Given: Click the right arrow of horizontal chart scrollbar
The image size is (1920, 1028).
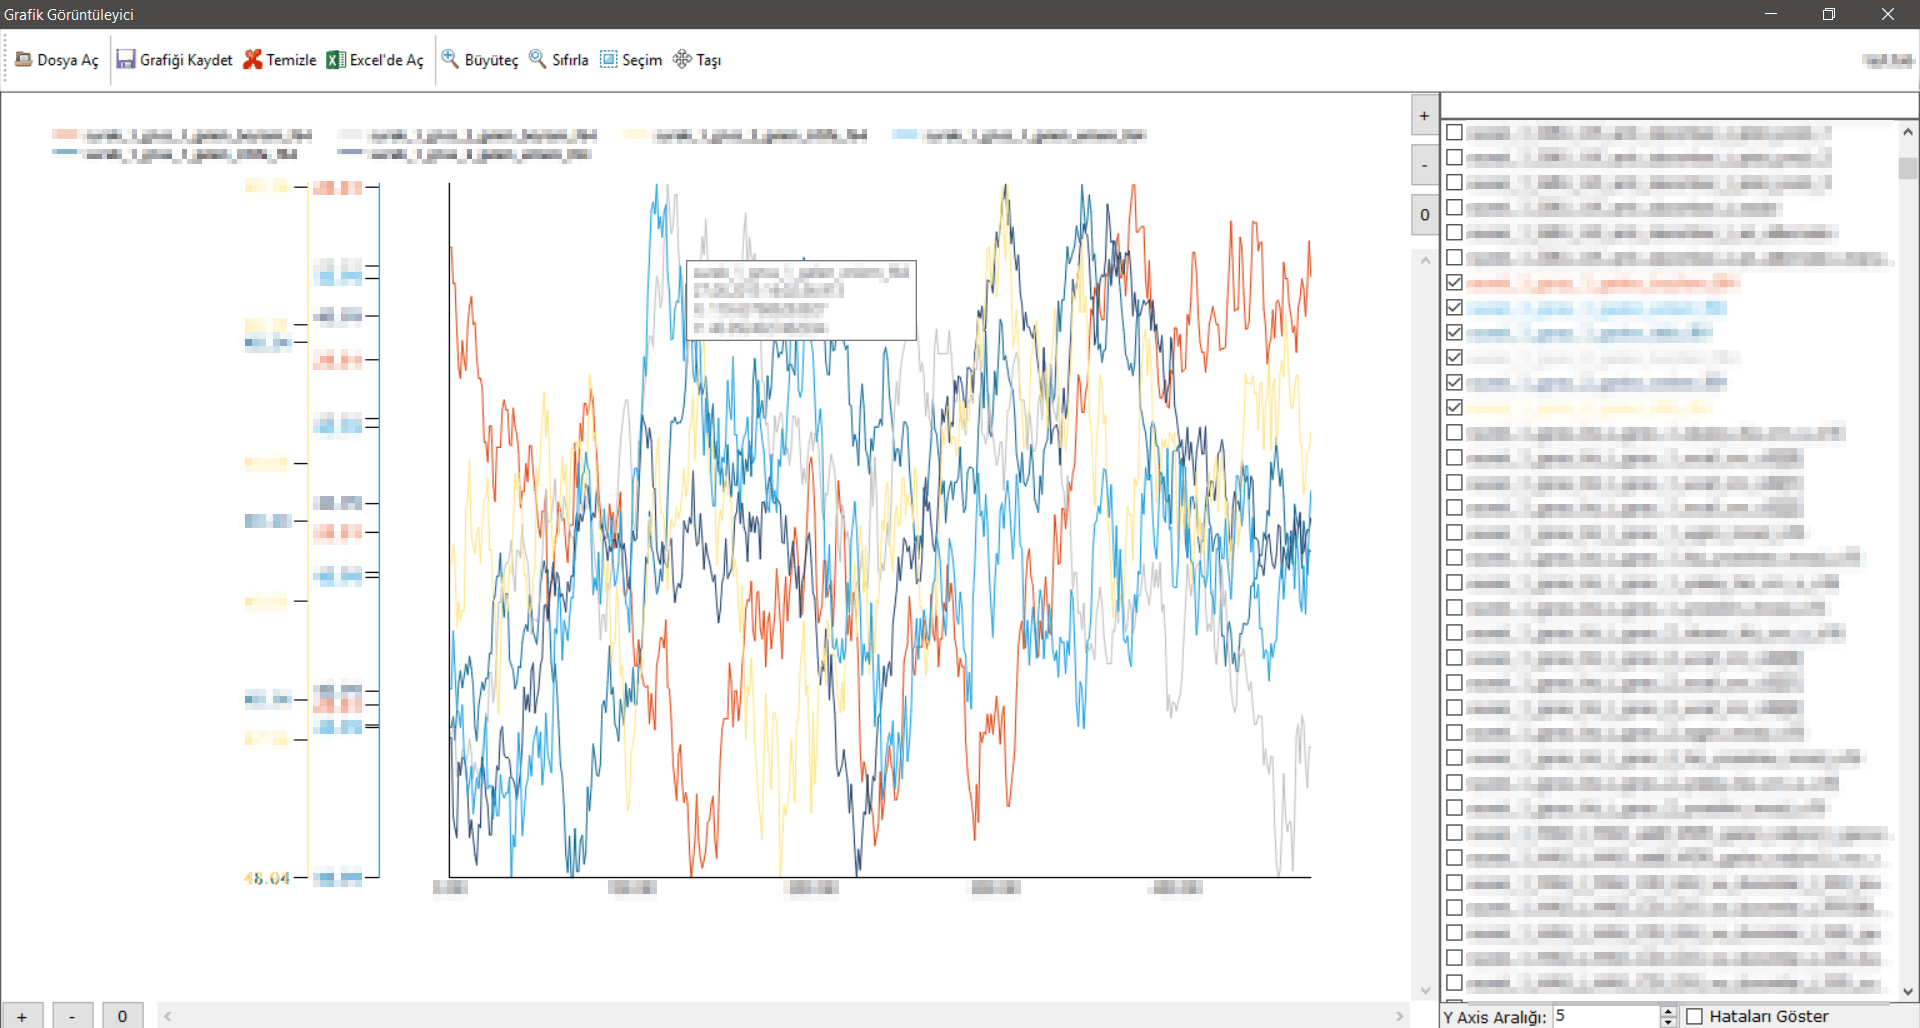Looking at the screenshot, I should coord(1400,1016).
